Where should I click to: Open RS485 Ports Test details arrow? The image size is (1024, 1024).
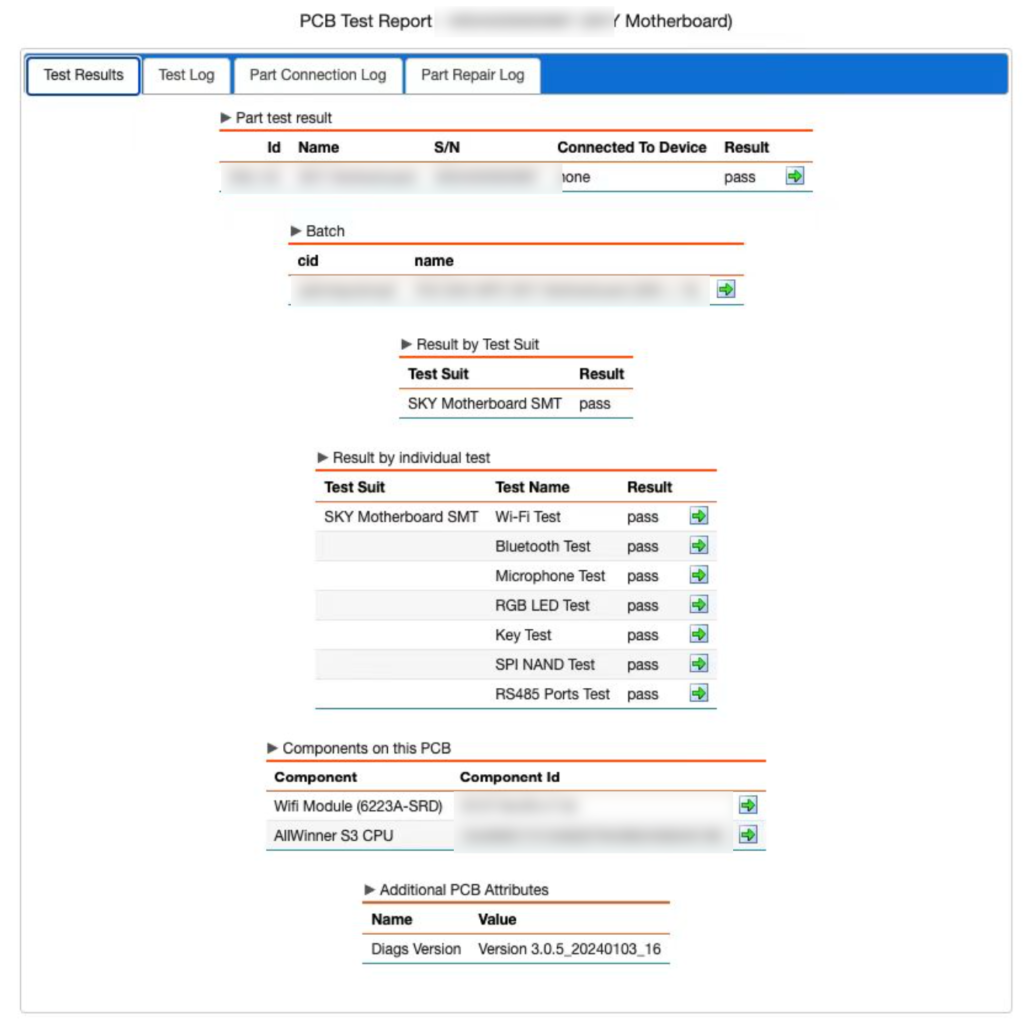pos(699,693)
